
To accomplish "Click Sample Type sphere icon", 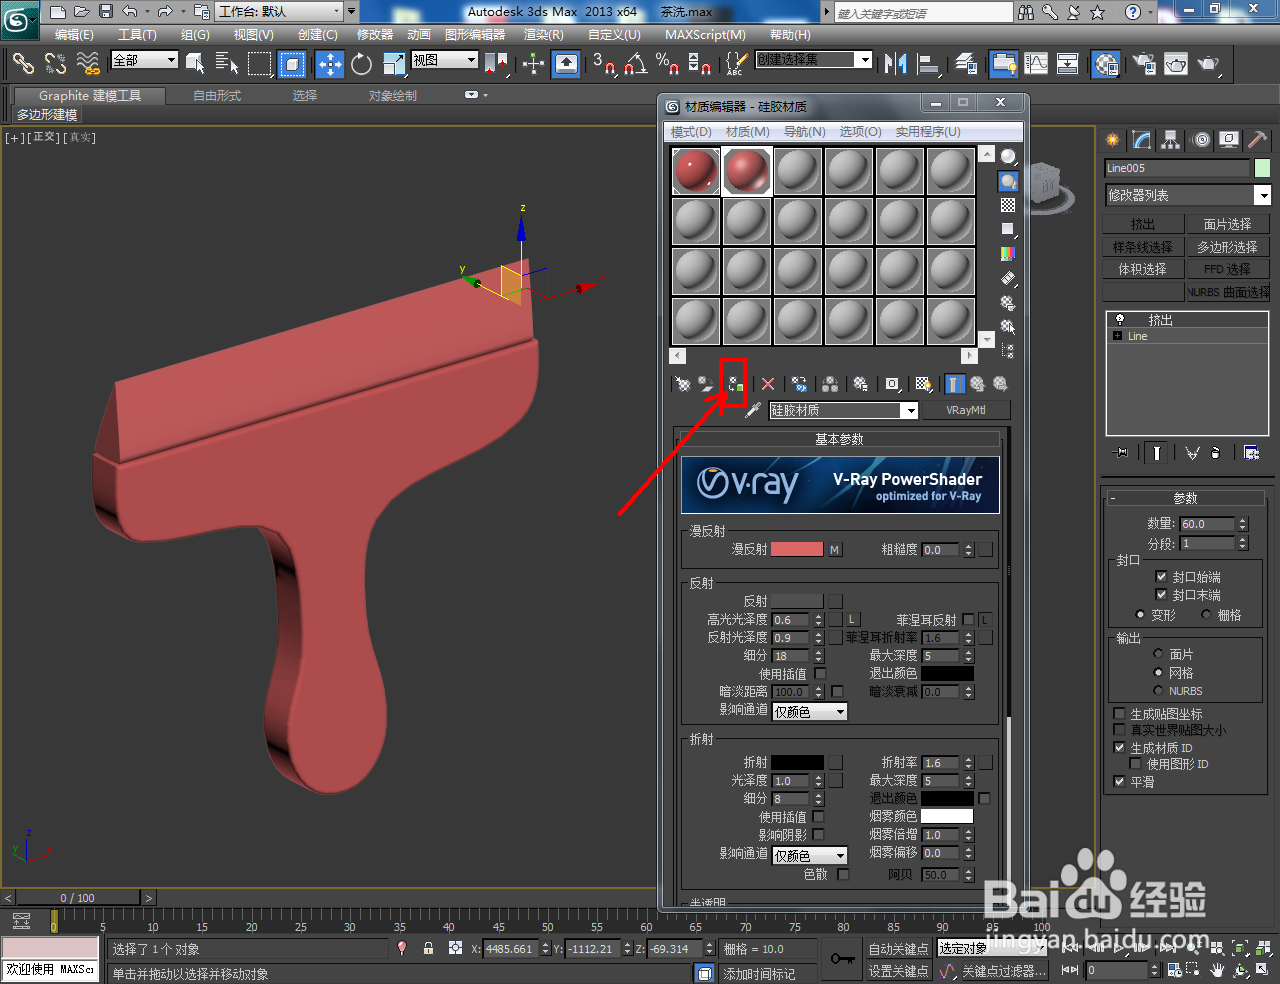I will [1008, 157].
